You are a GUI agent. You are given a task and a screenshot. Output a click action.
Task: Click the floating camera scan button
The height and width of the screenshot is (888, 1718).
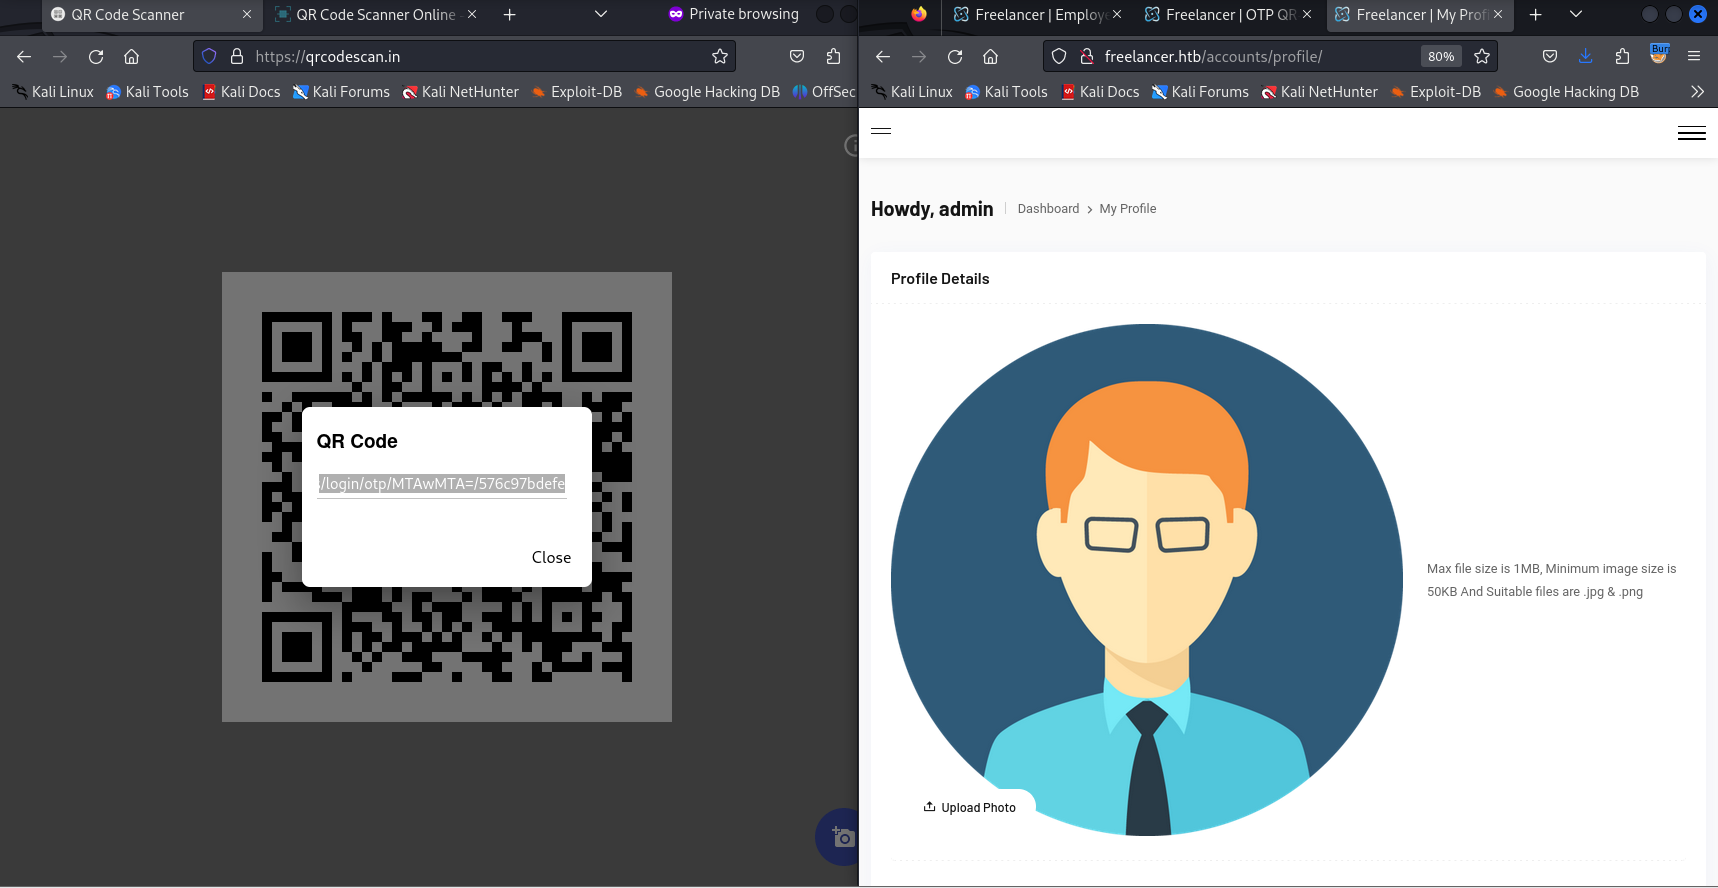click(x=840, y=837)
